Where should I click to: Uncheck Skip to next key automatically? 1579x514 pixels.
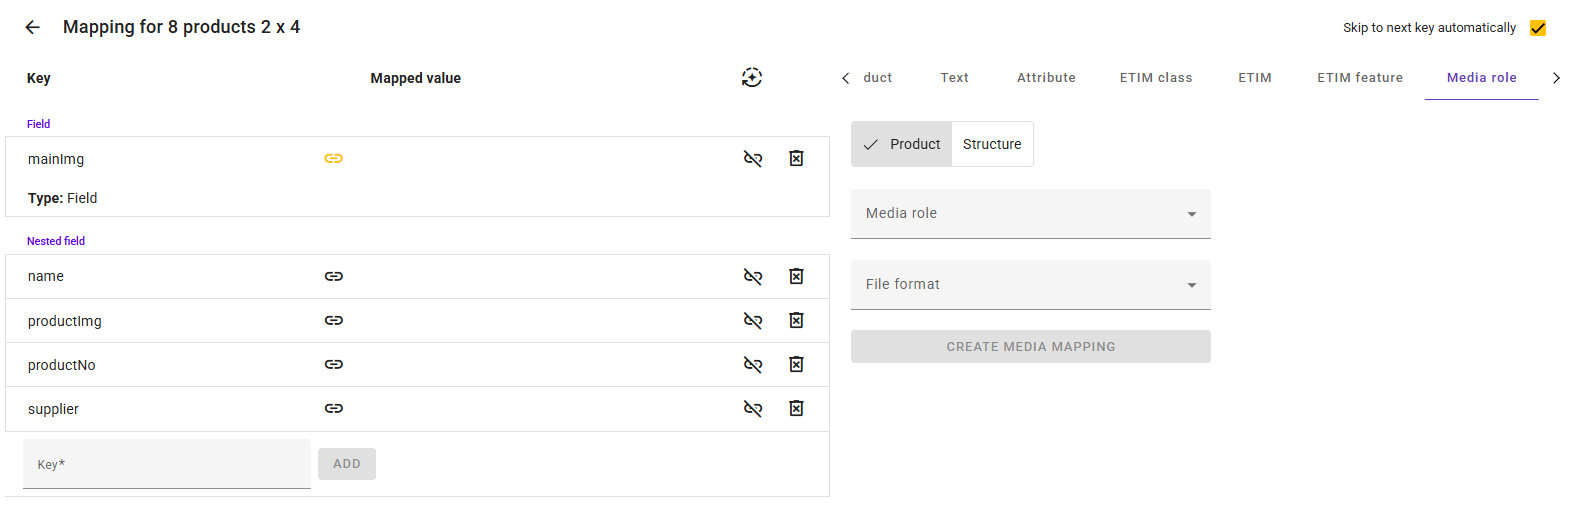[1538, 28]
